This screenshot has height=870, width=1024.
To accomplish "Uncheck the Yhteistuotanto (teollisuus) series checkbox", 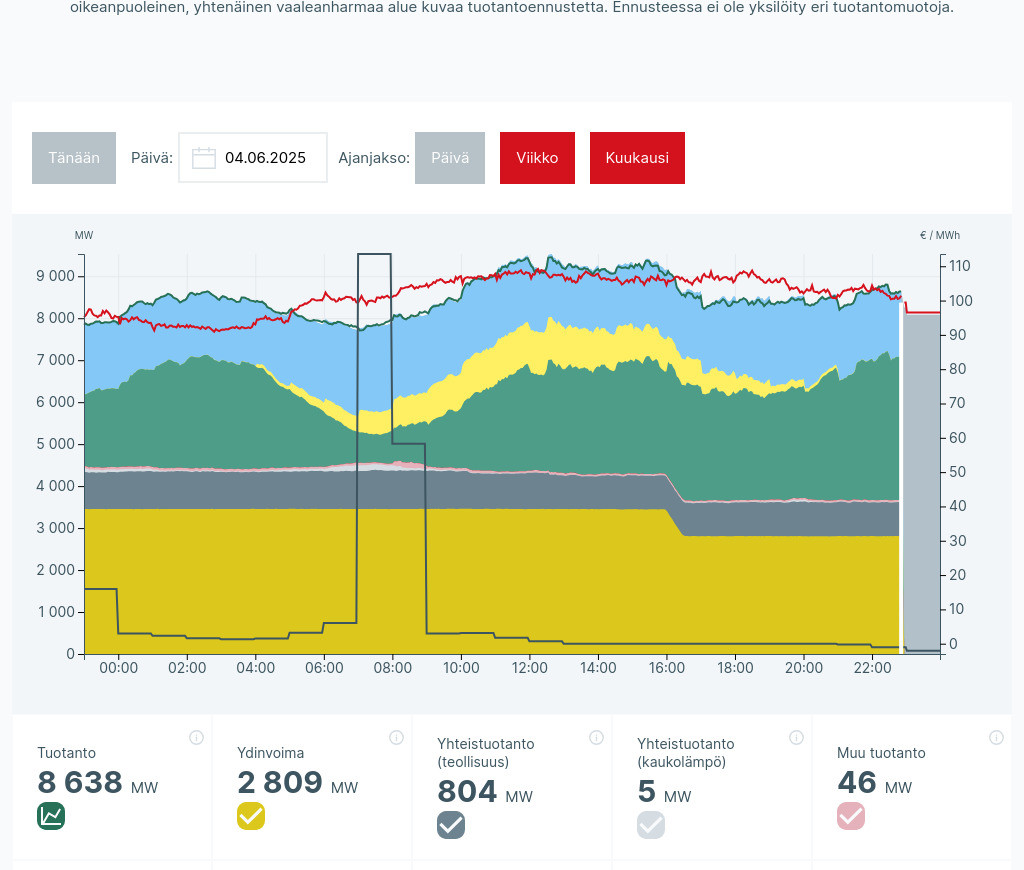I will tap(451, 825).
